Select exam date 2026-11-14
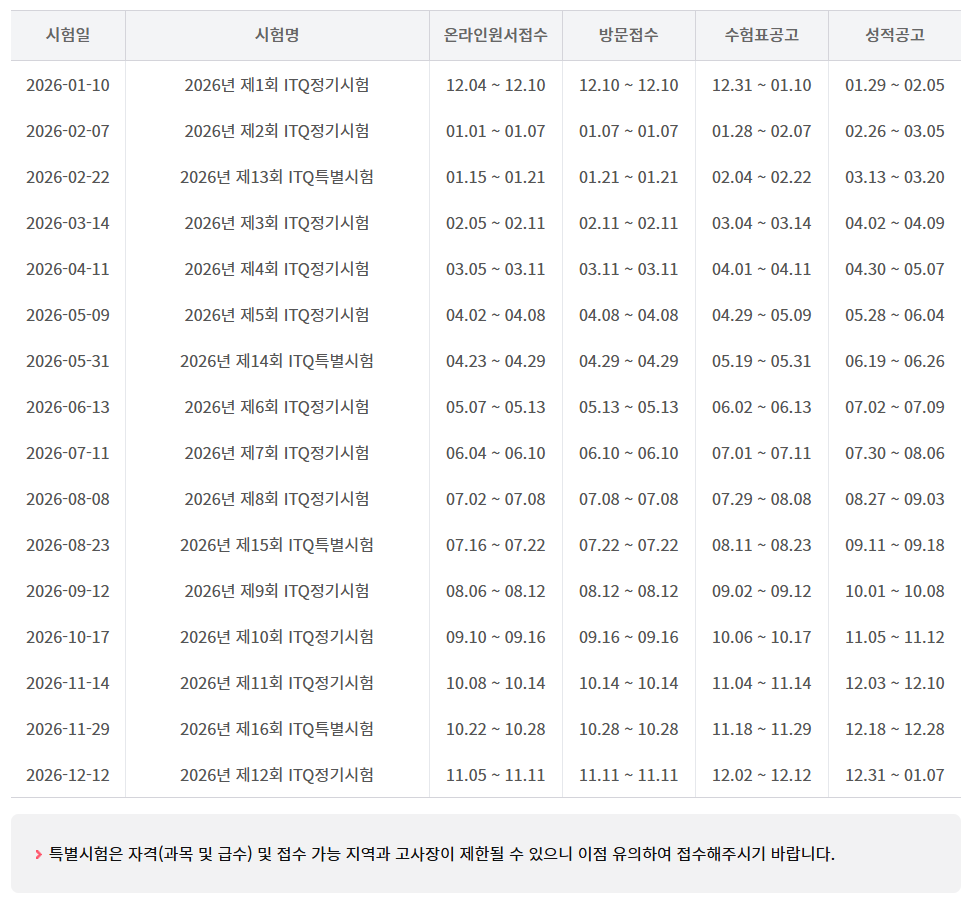This screenshot has width=970, height=902. tap(68, 683)
